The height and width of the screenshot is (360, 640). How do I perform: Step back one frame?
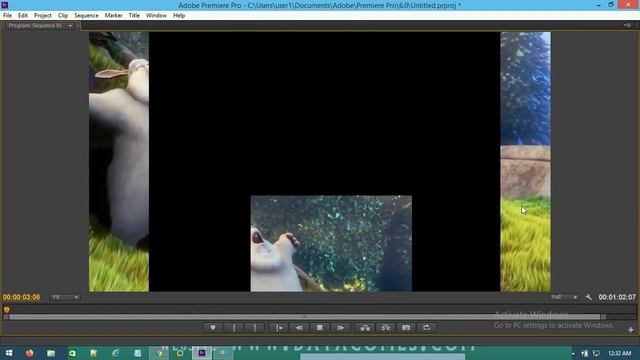click(x=300, y=328)
